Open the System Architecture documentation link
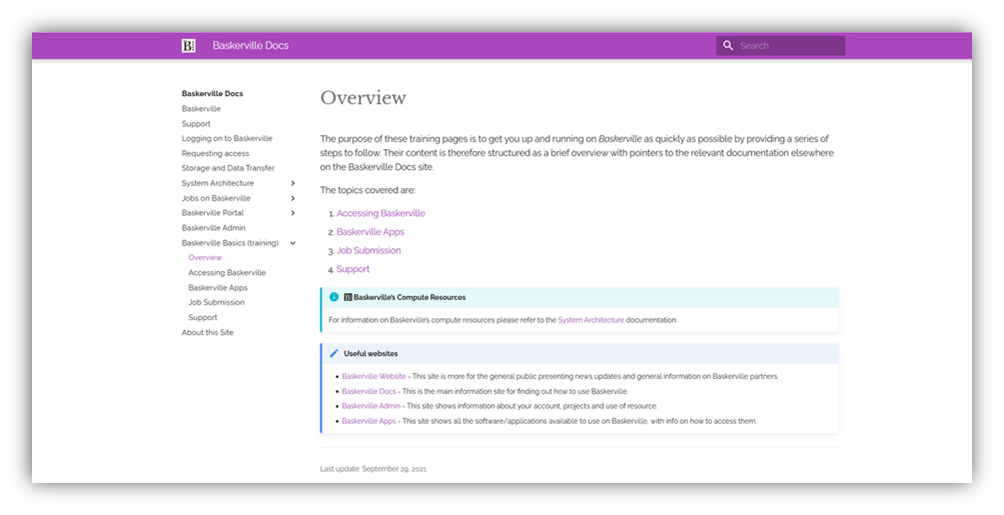This screenshot has width=1004, height=515. pos(590,320)
